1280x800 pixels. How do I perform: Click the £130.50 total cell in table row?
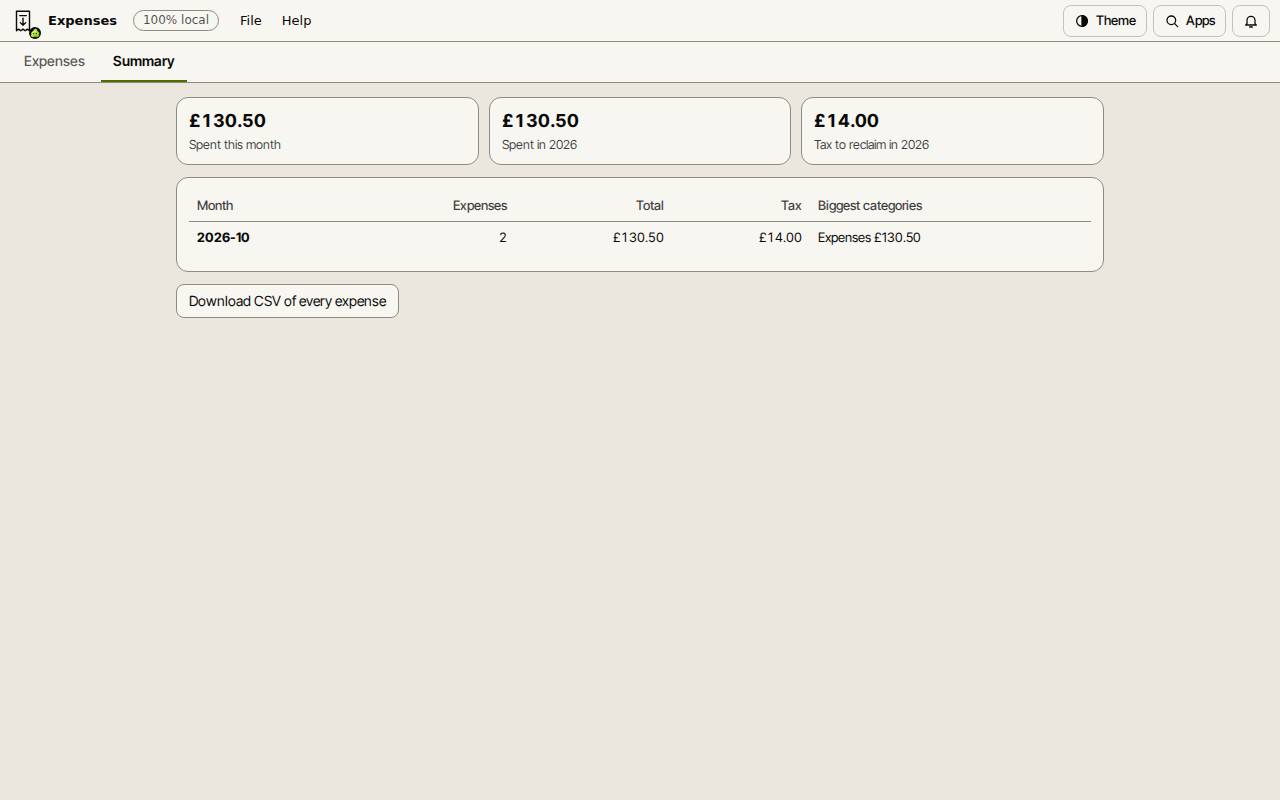pos(638,237)
